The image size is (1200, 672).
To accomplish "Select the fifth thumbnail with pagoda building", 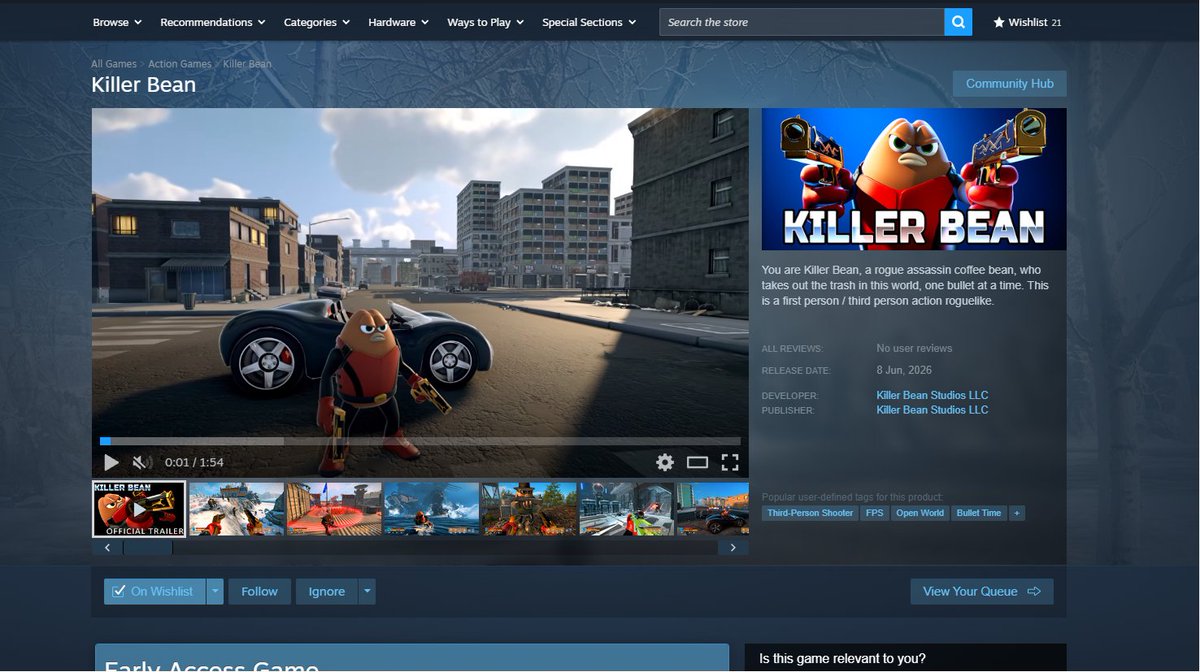I will [529, 509].
